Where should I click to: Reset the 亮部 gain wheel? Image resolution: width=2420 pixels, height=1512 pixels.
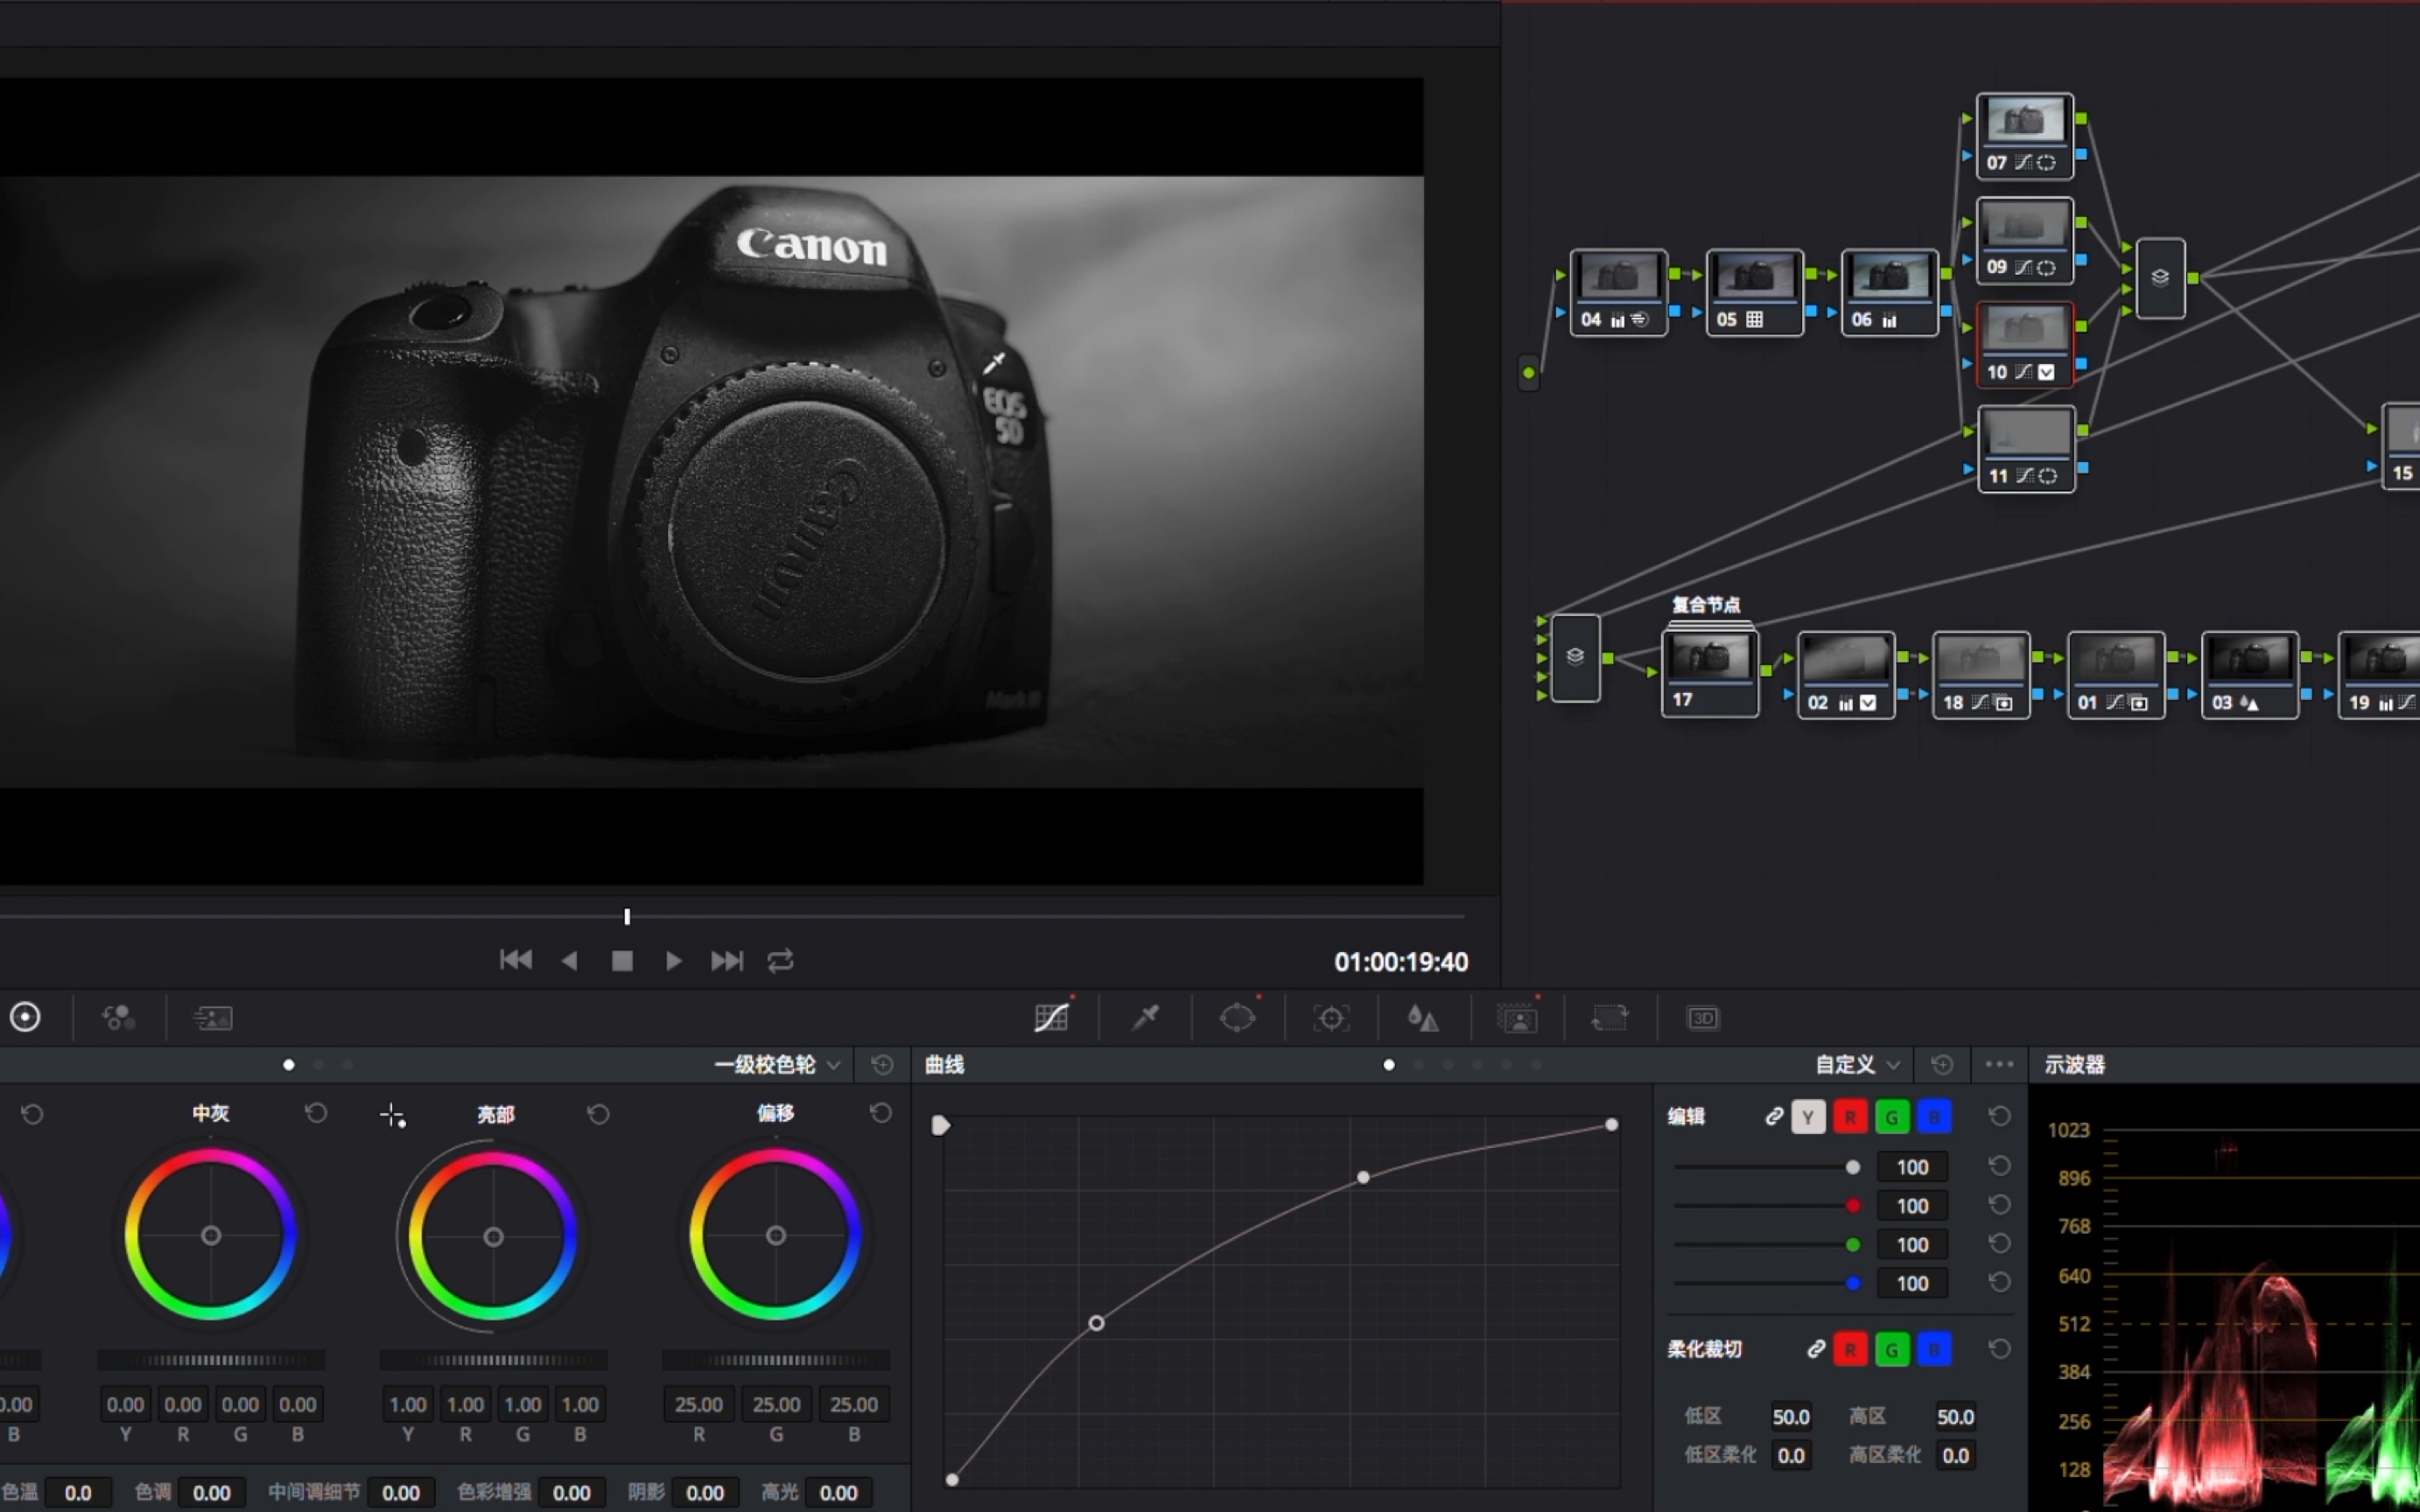coord(598,1113)
